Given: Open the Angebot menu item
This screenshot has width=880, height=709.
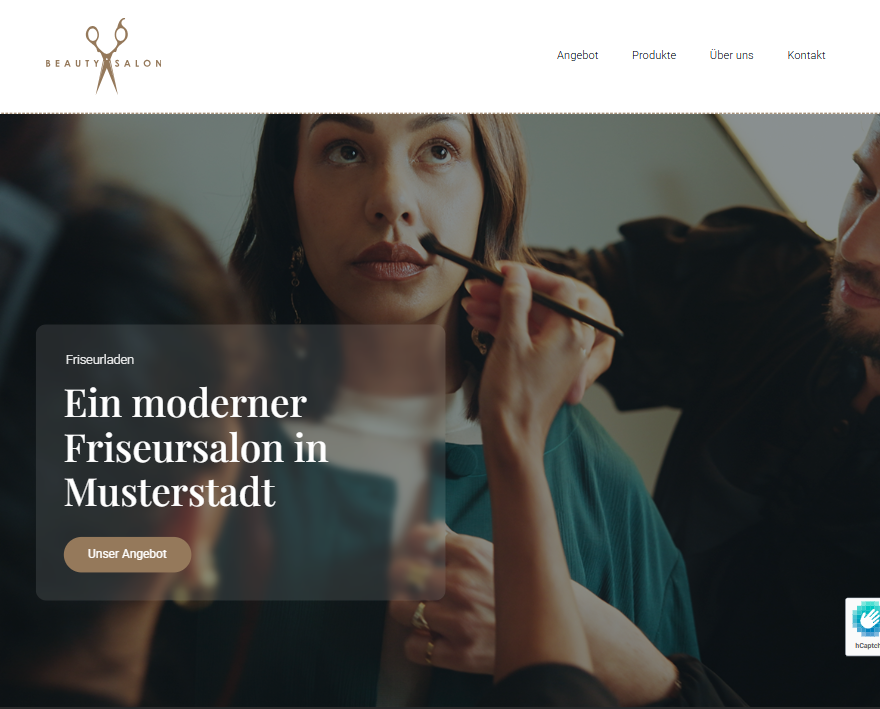Looking at the screenshot, I should click(578, 55).
